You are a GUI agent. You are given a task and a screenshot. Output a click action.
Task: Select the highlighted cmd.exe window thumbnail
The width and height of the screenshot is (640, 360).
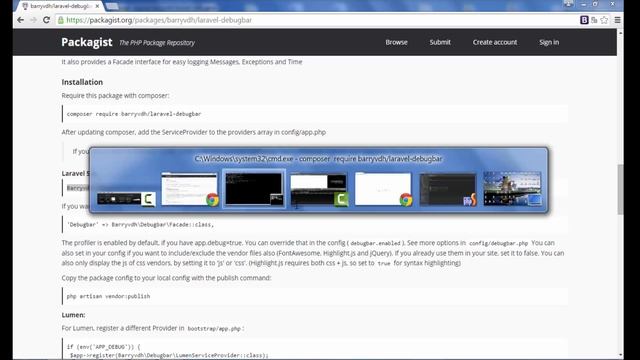pos(254,189)
